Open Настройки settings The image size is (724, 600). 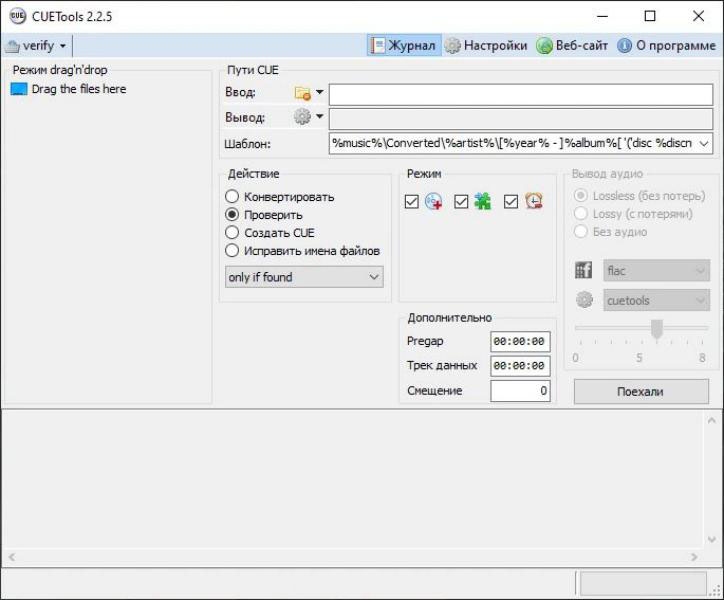tap(487, 45)
